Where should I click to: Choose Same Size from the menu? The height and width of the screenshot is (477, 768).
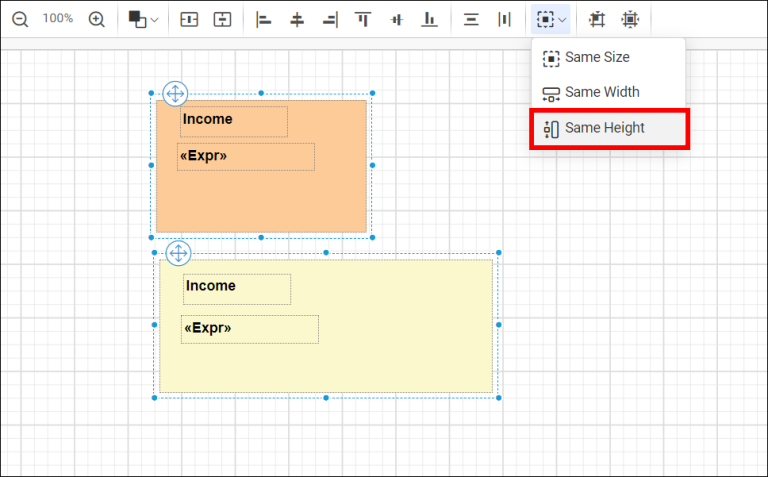pyautogui.click(x=608, y=57)
